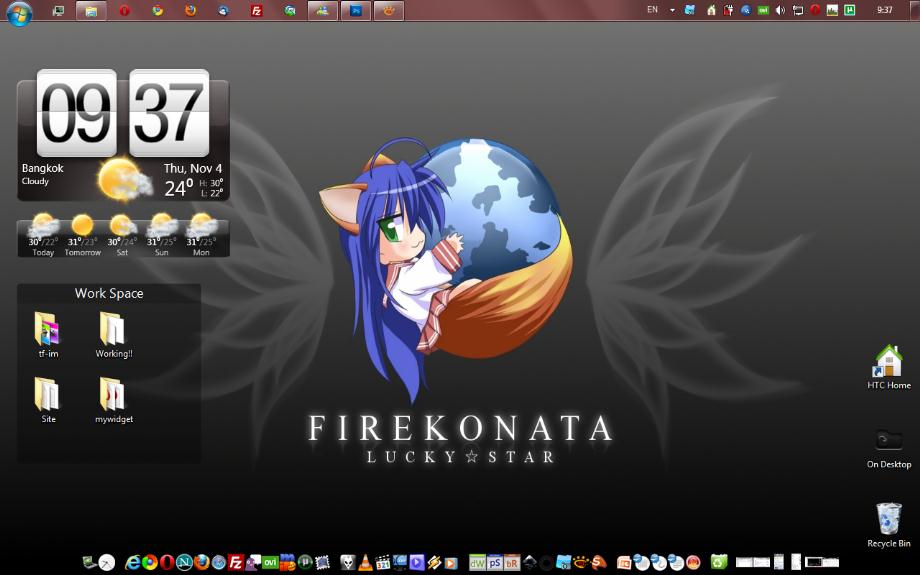Screen dimensions: 920x575
Task: Launch uTorrent from the dock
Action: [305, 563]
